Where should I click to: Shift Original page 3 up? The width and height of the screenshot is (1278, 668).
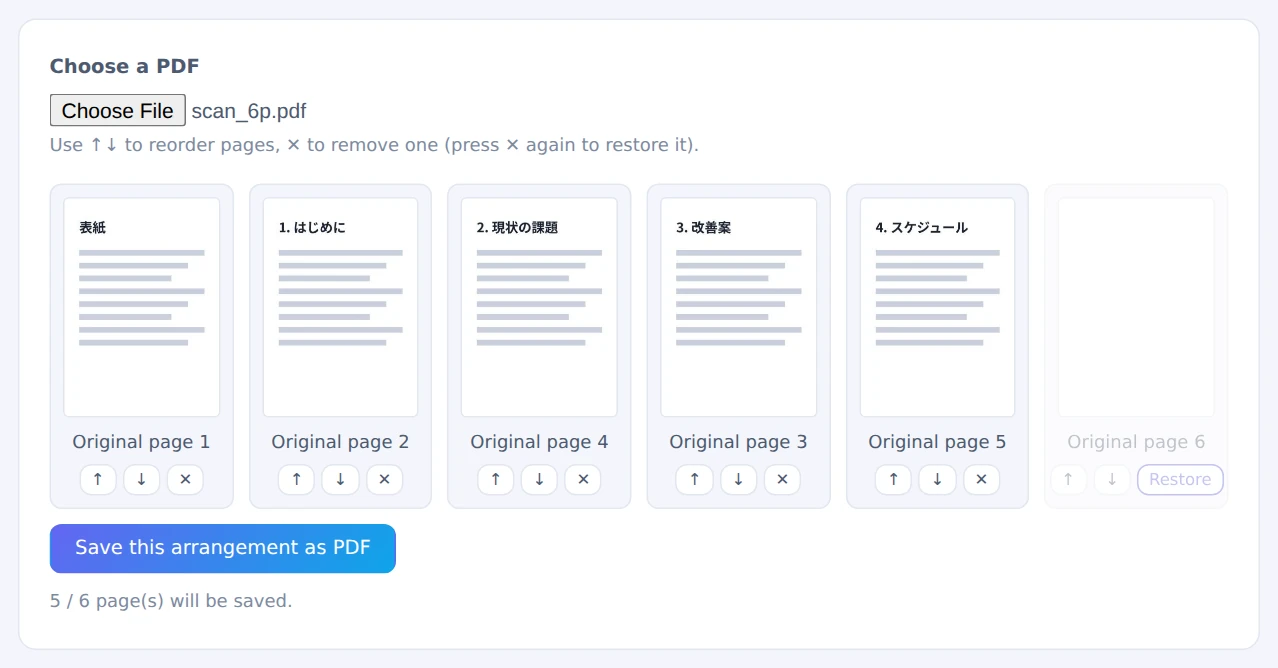coord(695,479)
